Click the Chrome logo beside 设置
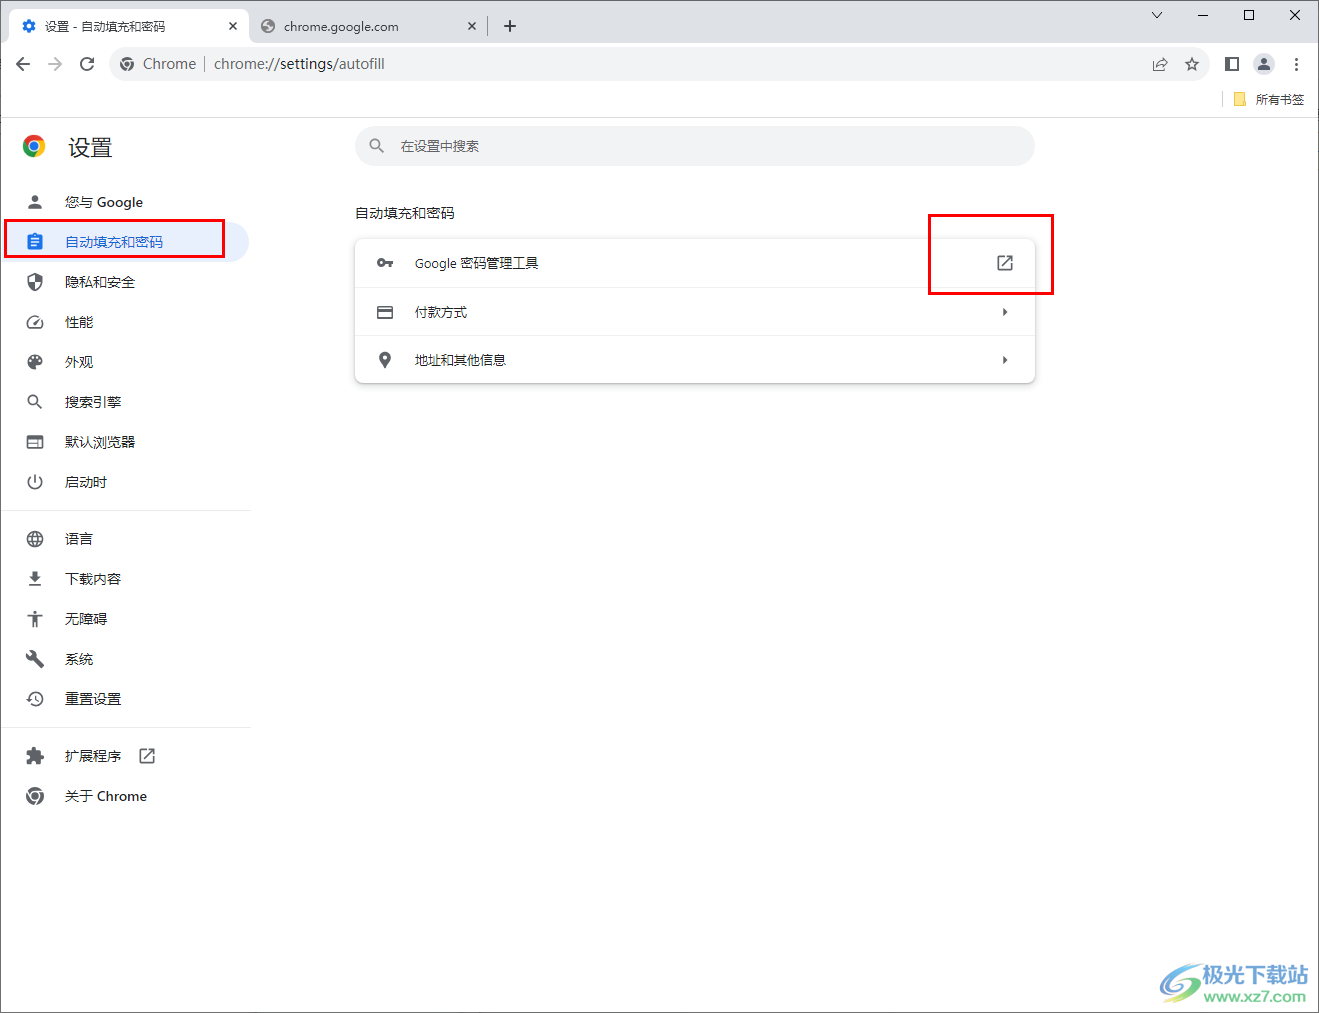This screenshot has height=1013, width=1319. click(x=34, y=147)
